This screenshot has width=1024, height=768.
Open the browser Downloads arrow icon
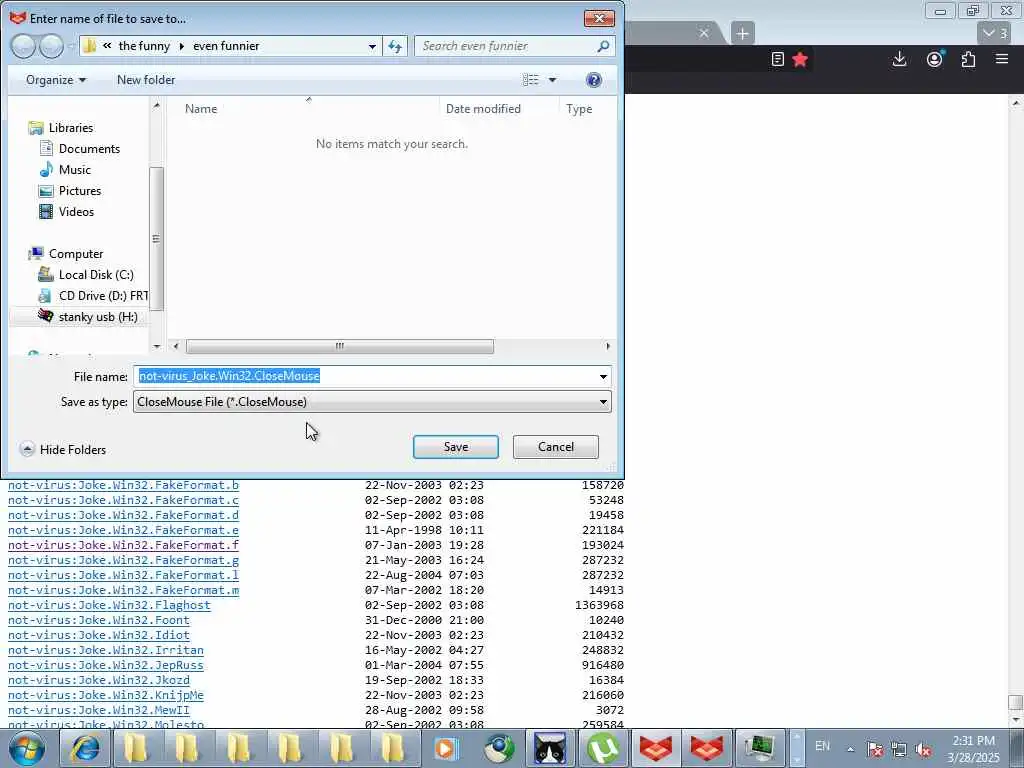click(x=899, y=59)
